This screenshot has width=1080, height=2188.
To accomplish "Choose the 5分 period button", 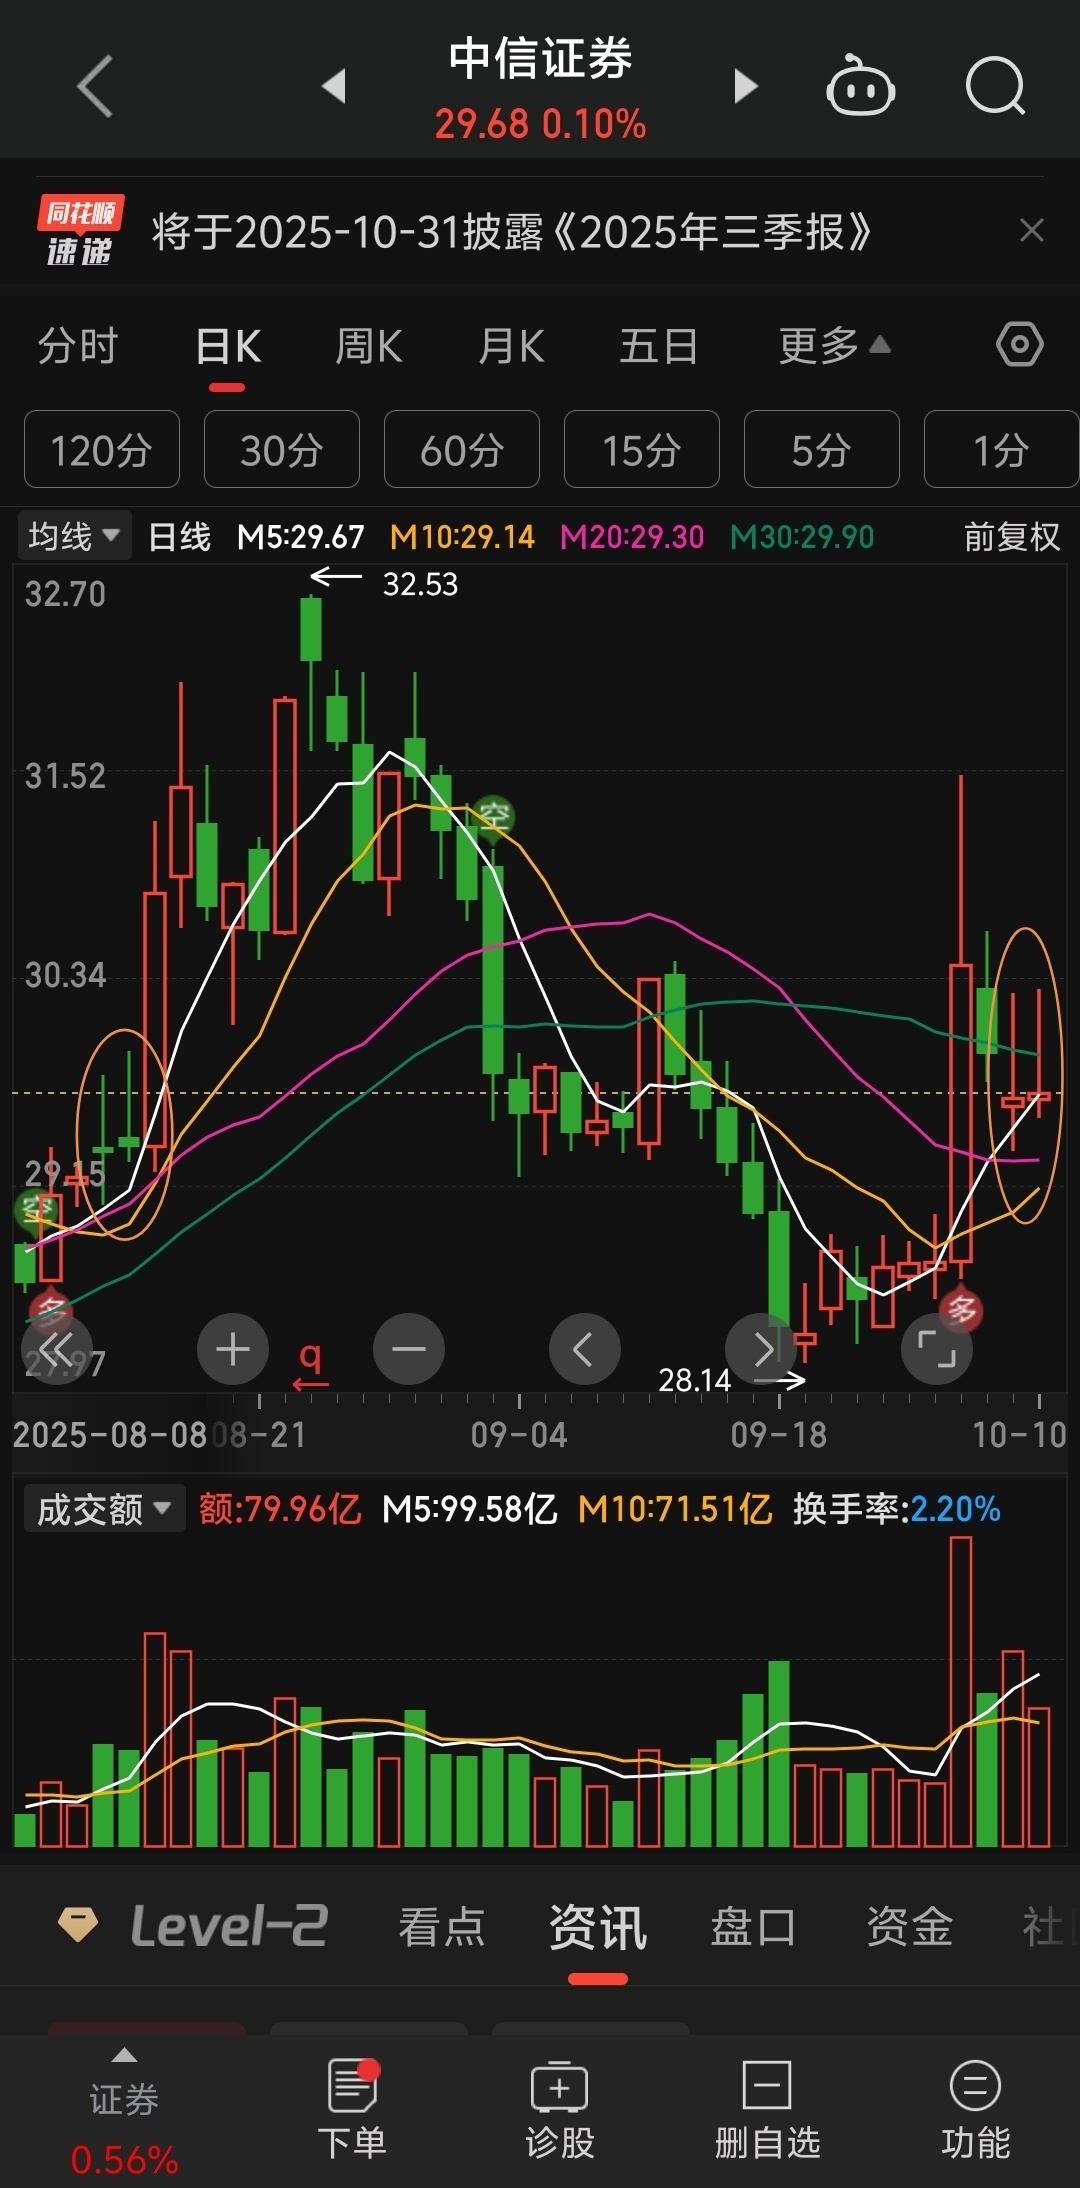I will click(822, 449).
